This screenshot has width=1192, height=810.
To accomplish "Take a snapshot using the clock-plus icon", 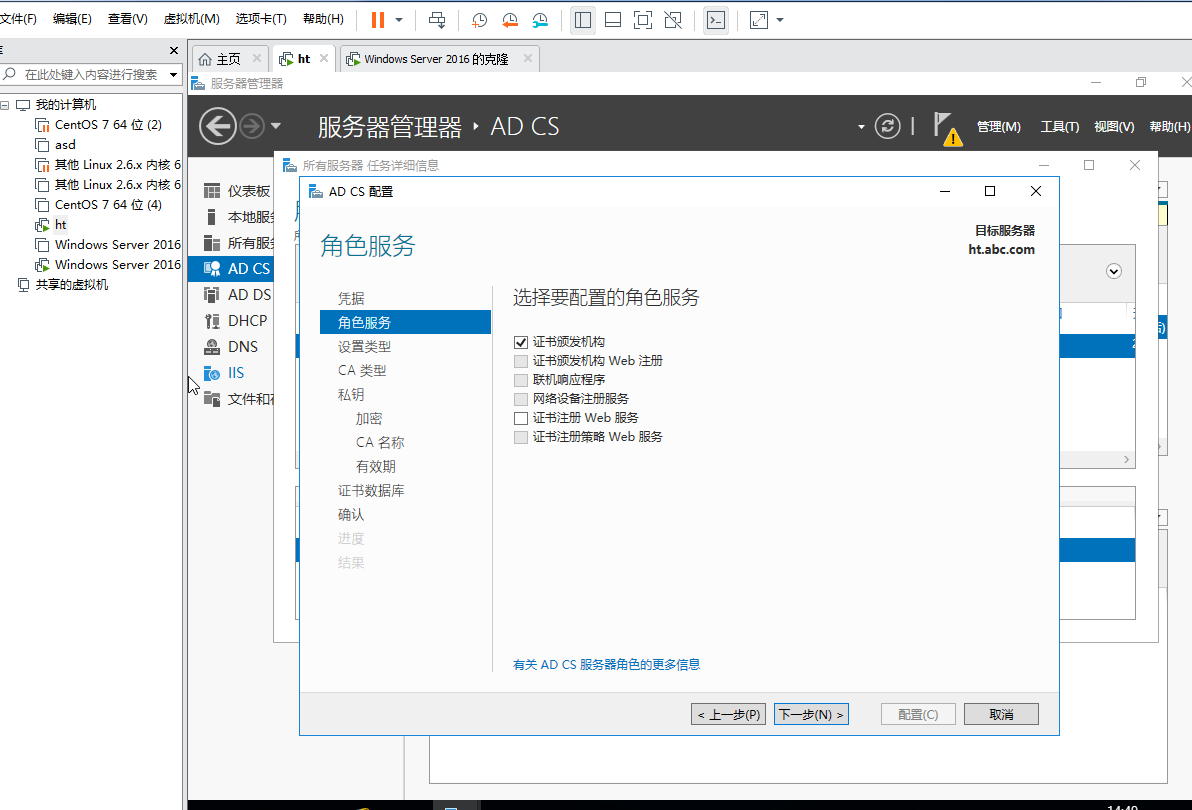I will [479, 21].
